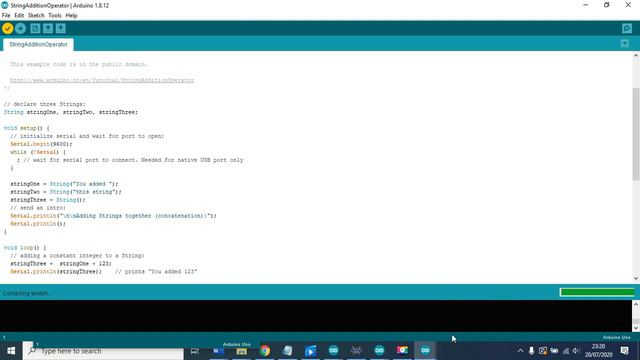640x360 pixels.
Task: Open Google Chrome from the taskbar
Action: coord(265,351)
